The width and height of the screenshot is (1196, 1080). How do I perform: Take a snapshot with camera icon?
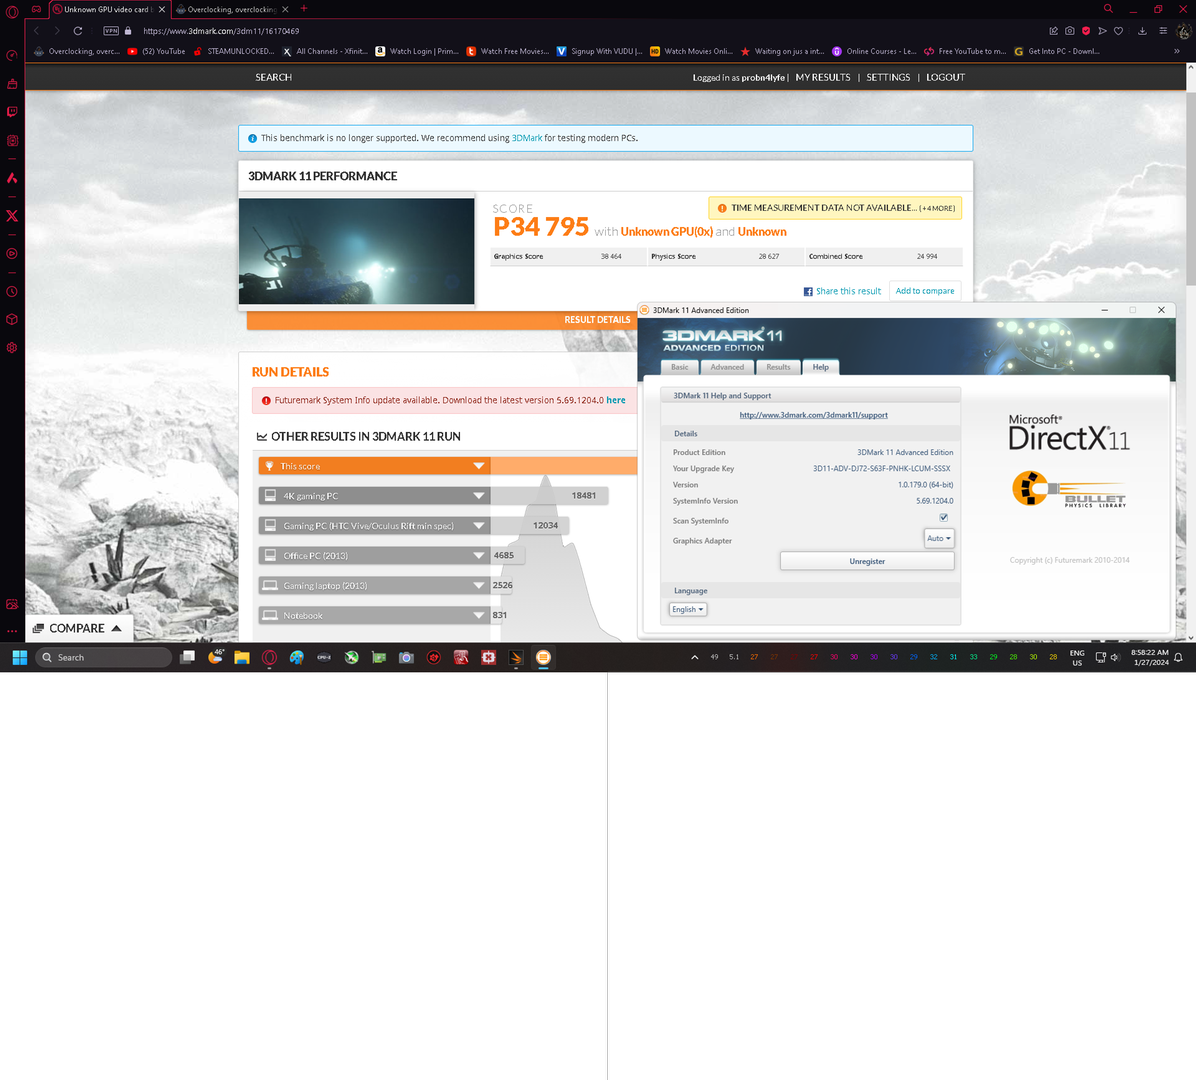[x=1069, y=31]
